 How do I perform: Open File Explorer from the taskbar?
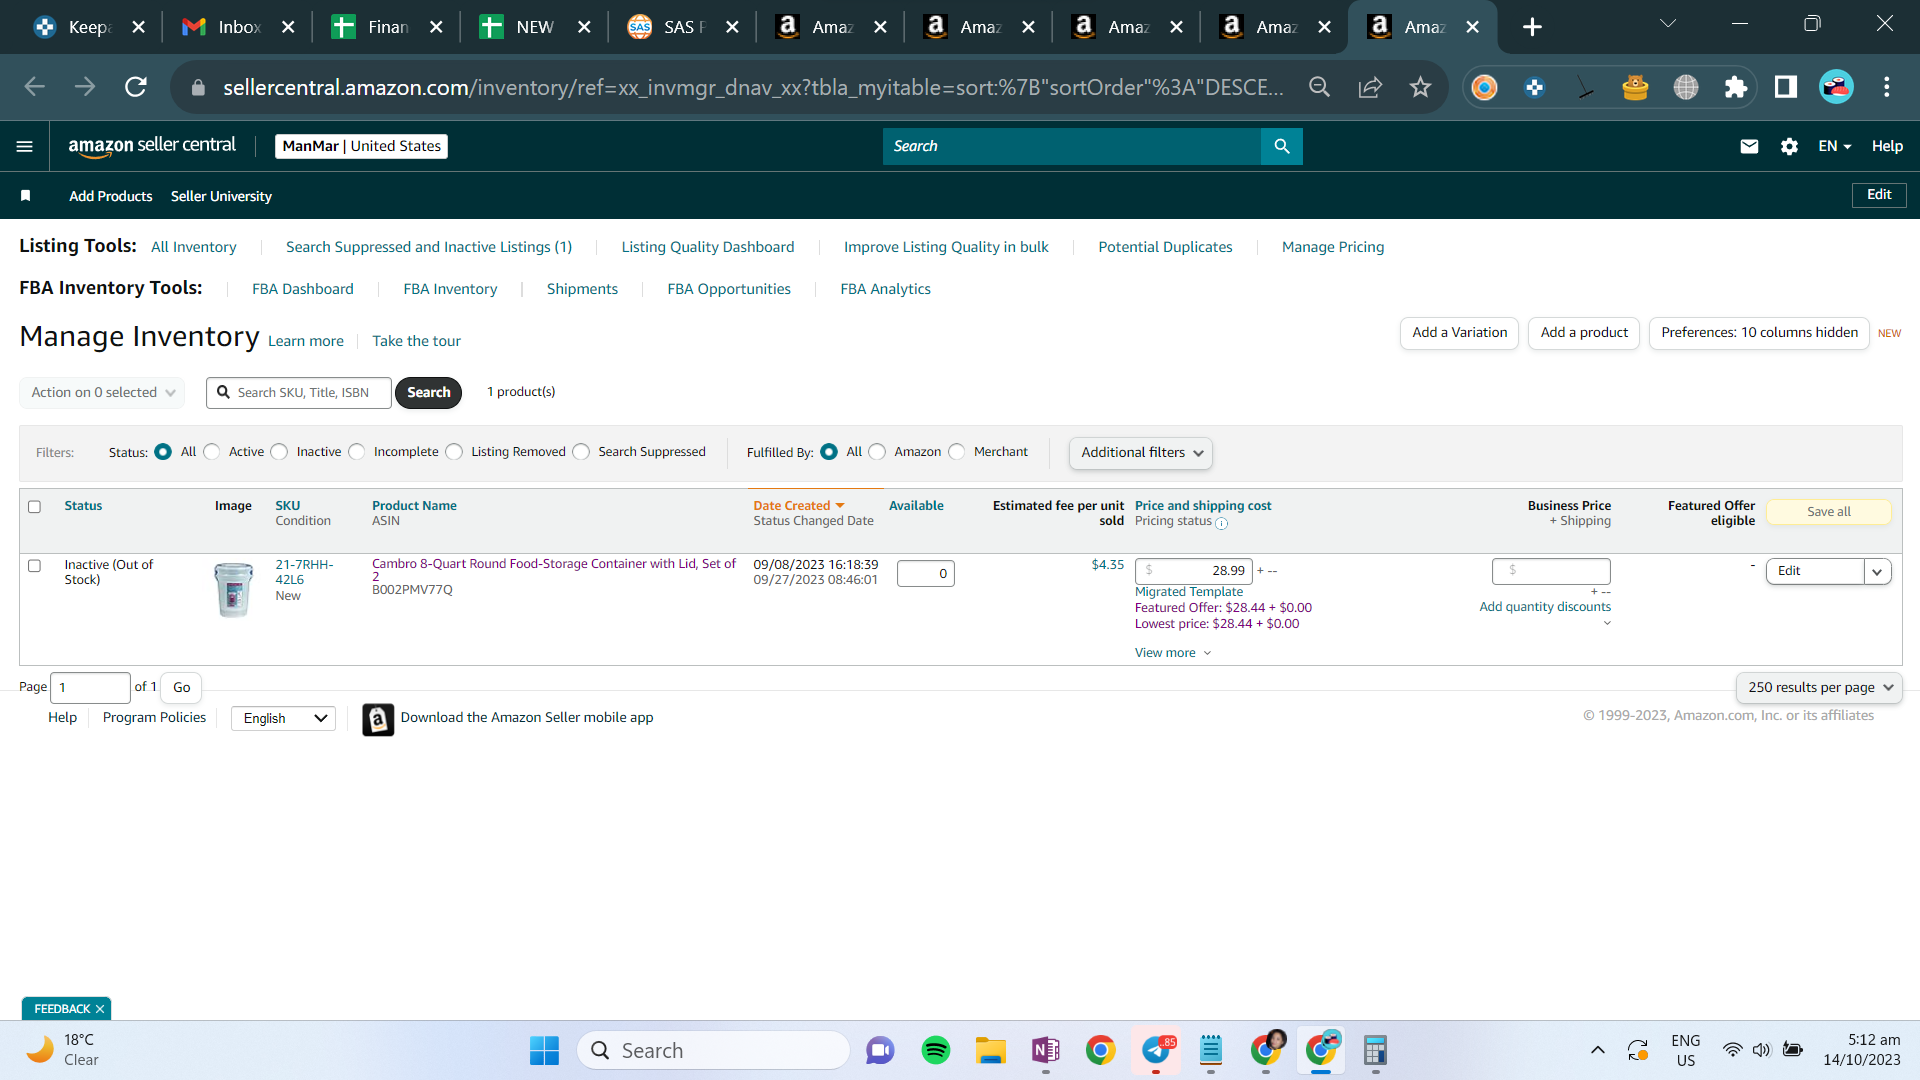991,1050
